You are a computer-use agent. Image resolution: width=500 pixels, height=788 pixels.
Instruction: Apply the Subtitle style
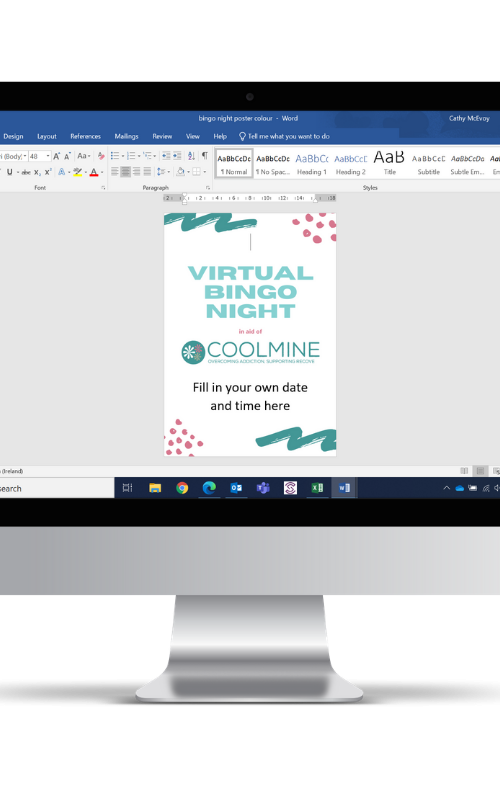429,164
